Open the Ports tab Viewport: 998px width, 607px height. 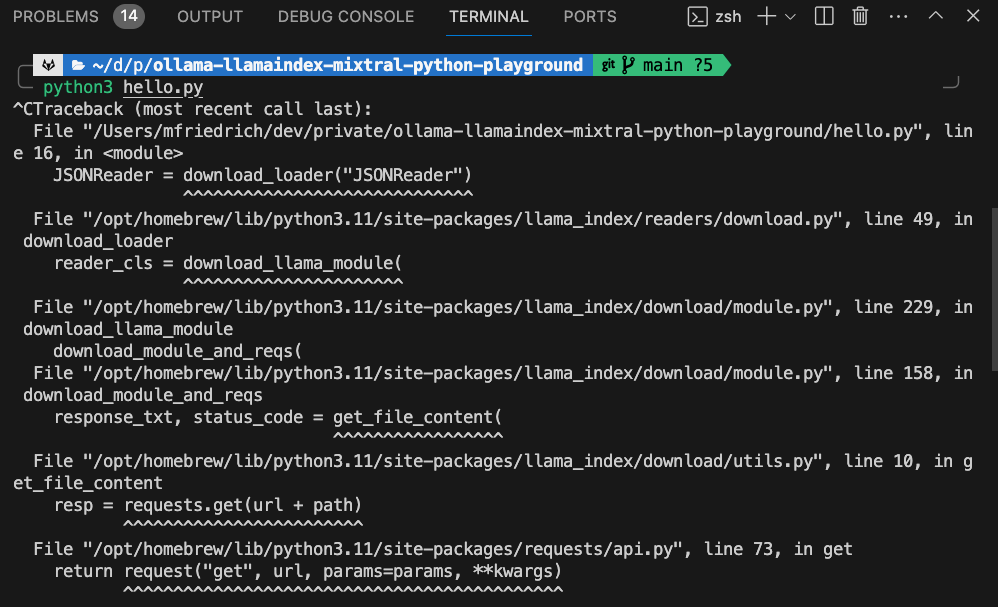click(590, 17)
